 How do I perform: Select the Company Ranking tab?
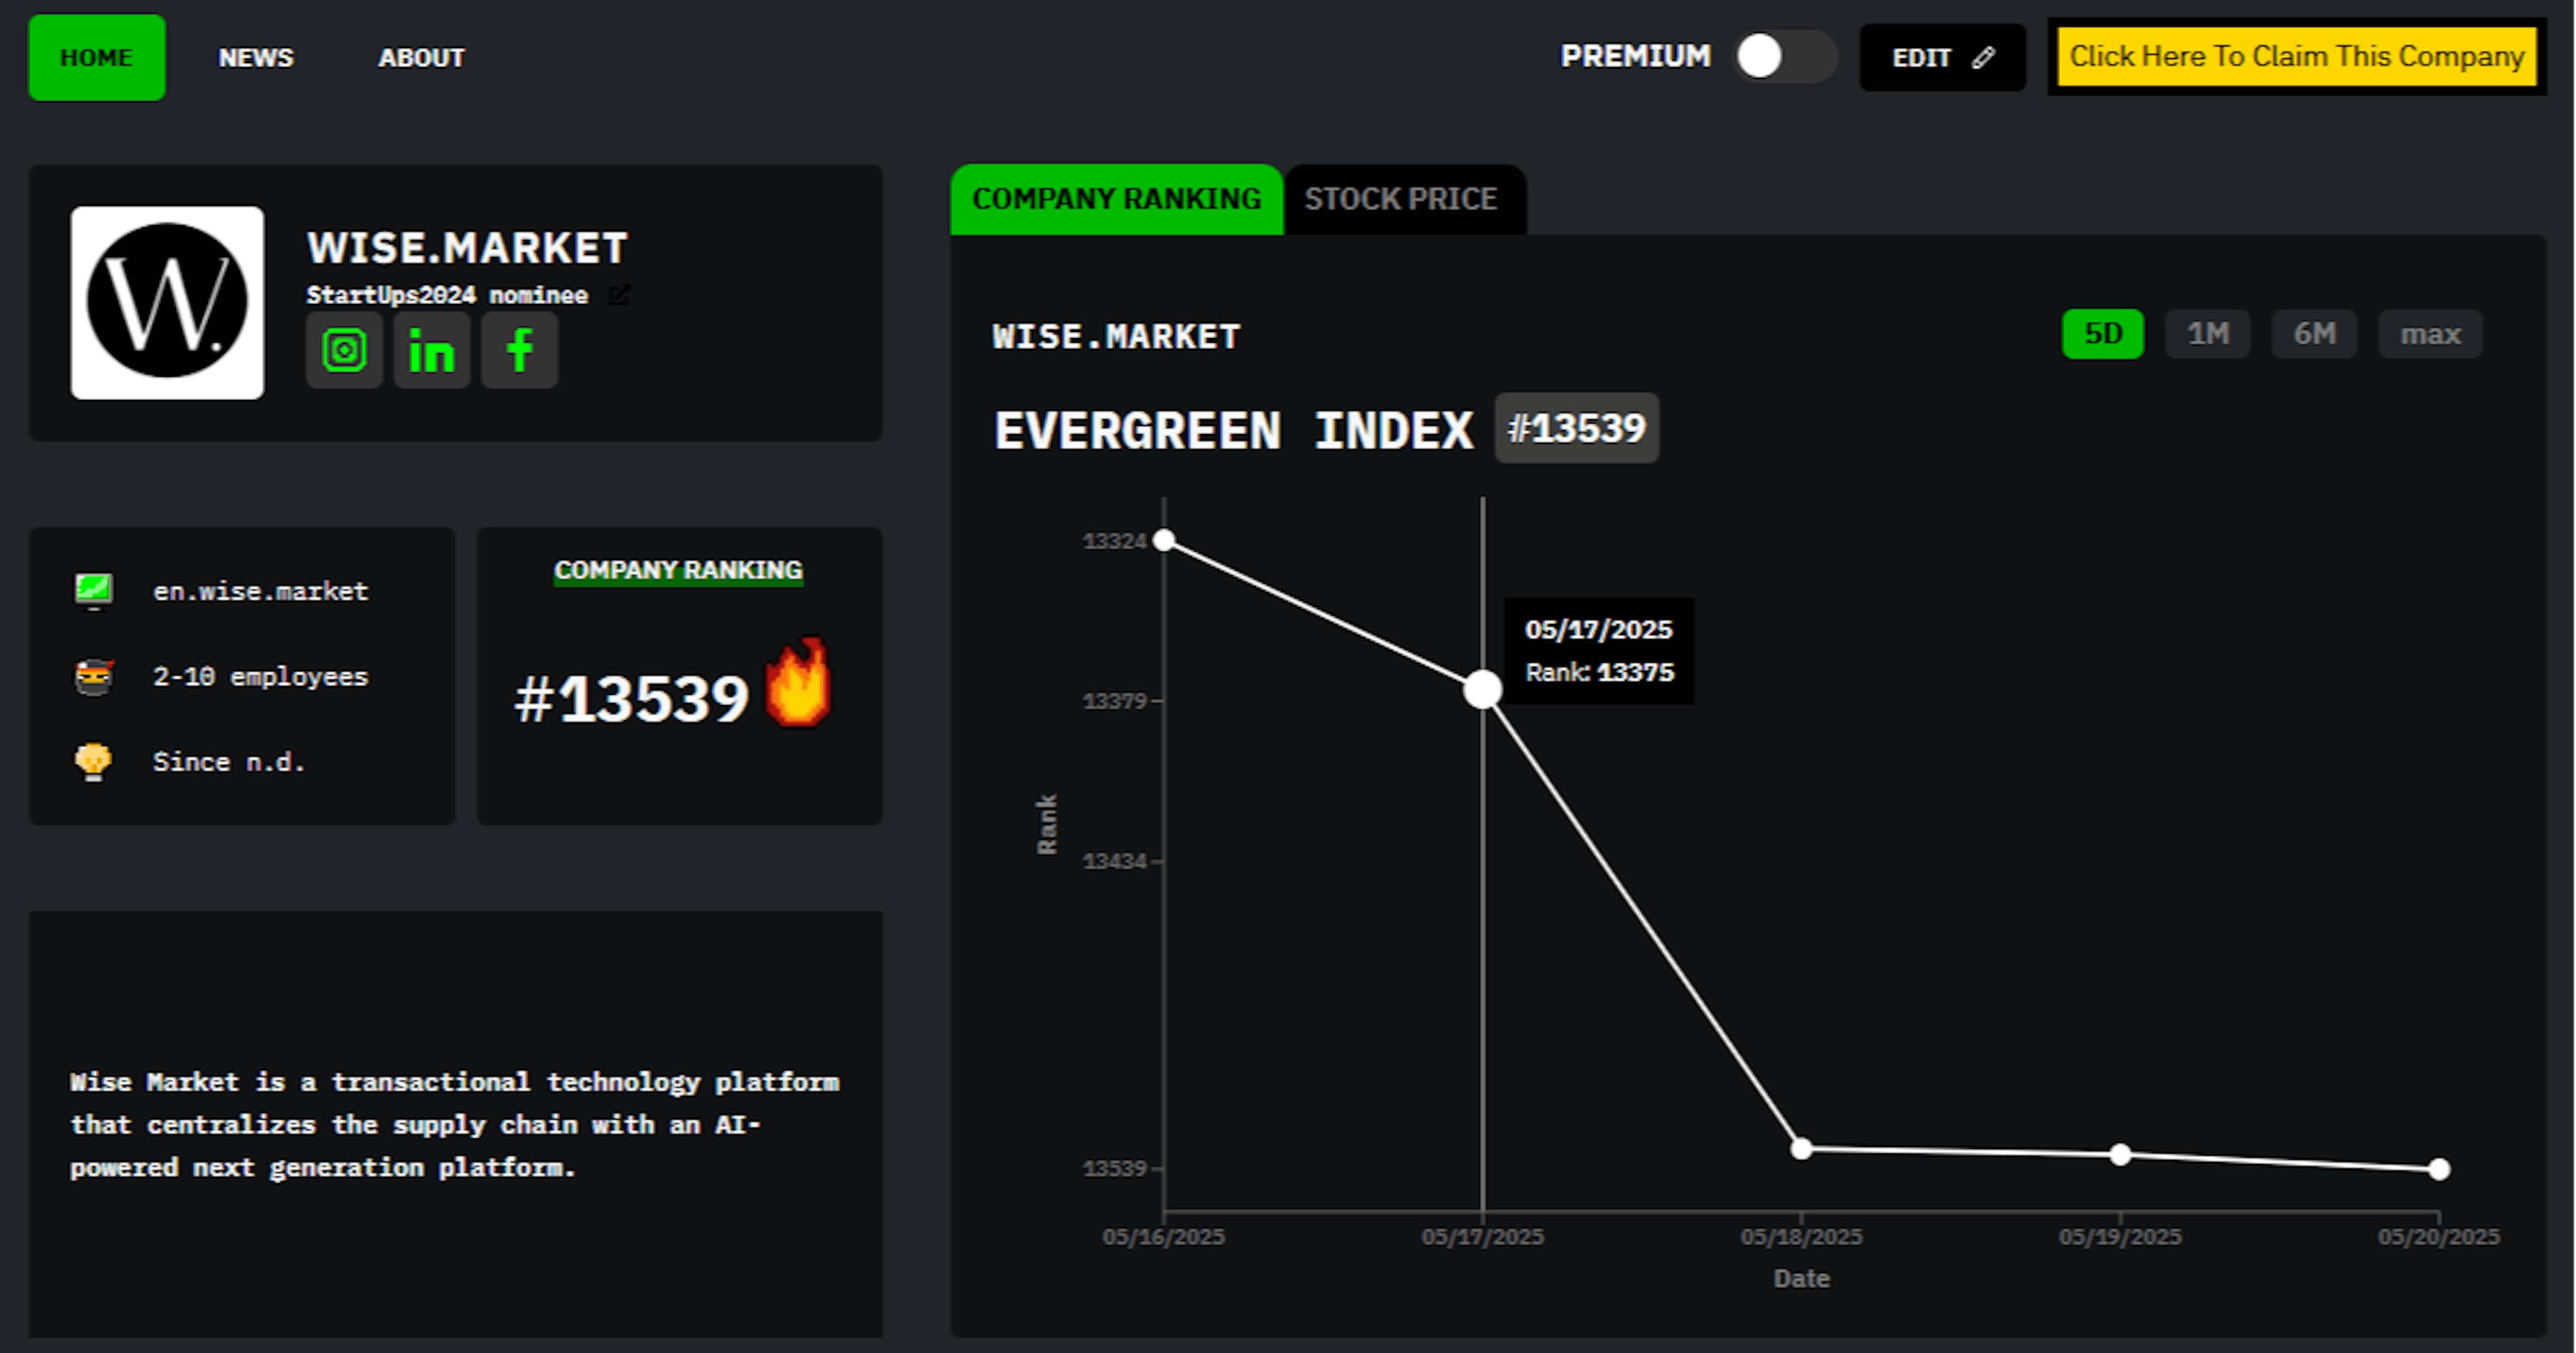click(1116, 200)
